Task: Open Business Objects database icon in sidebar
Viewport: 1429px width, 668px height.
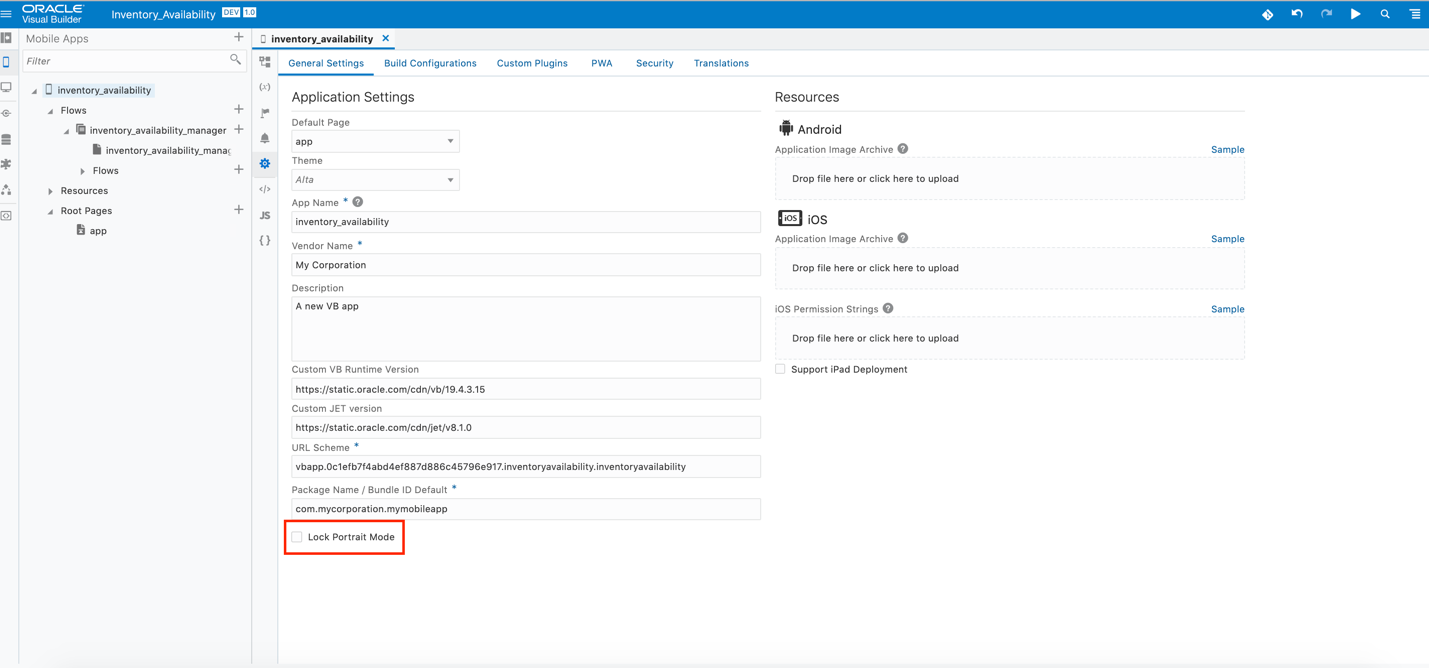Action: [6, 139]
